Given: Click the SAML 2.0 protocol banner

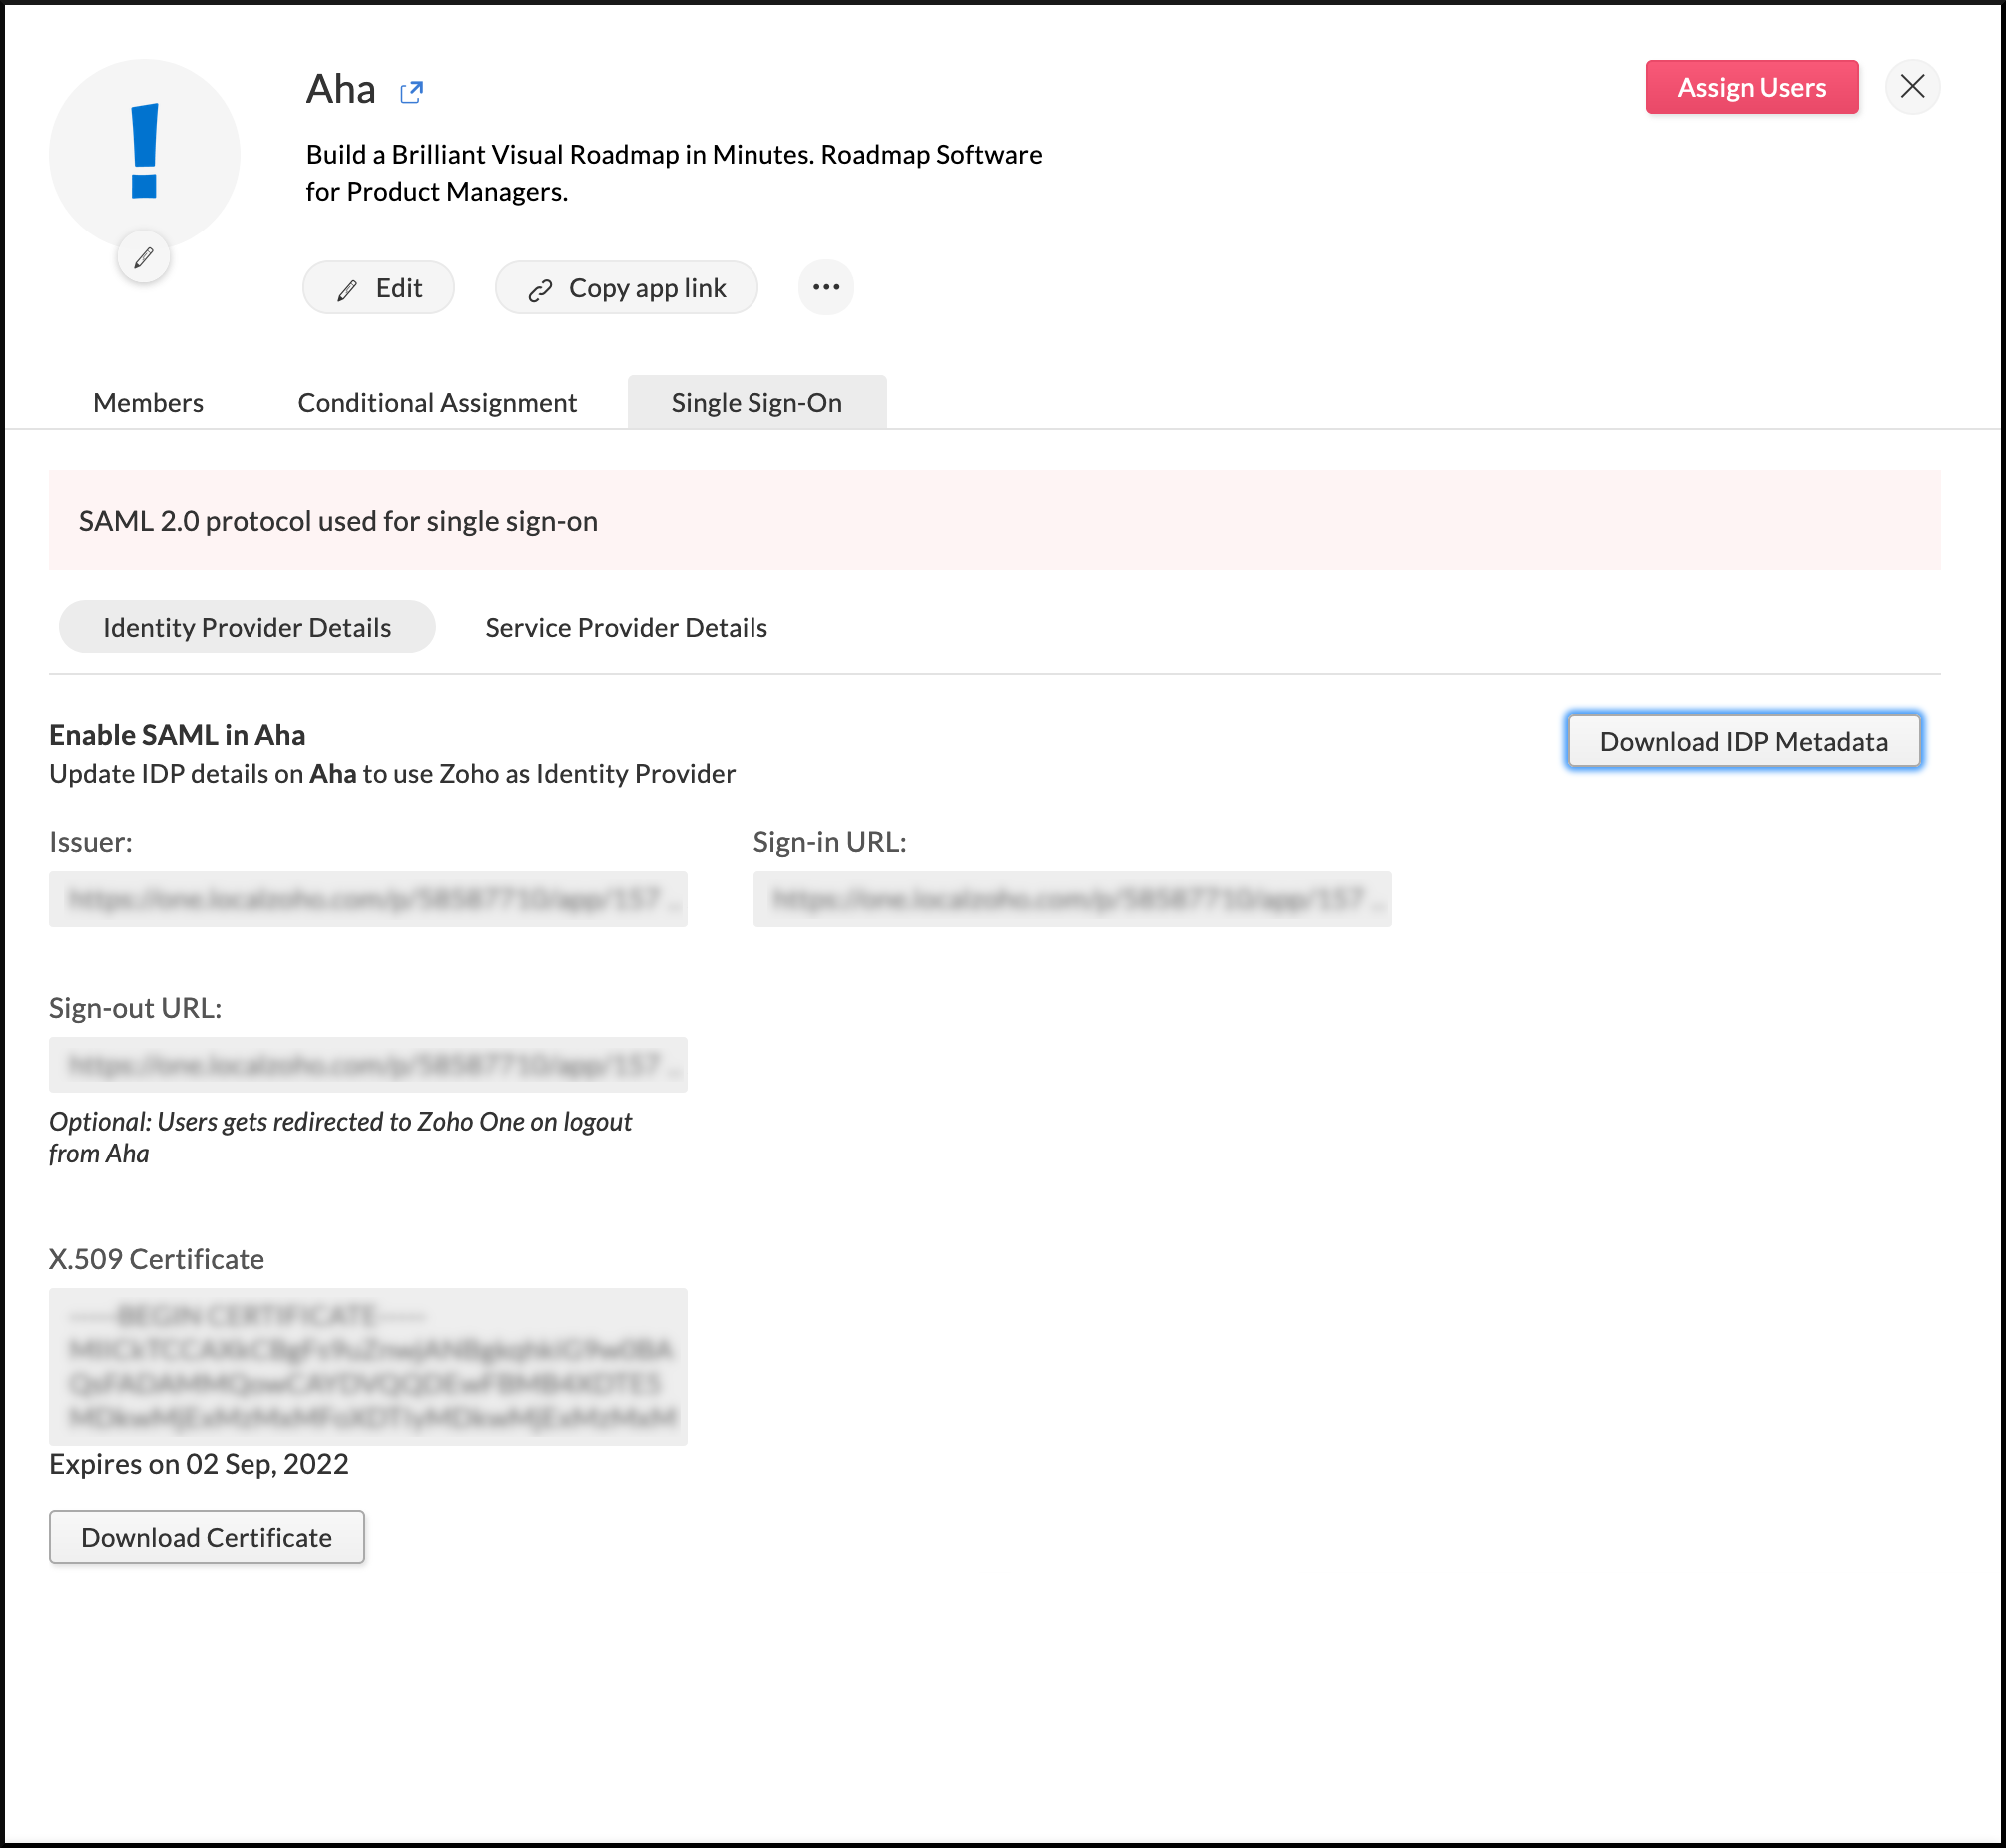Looking at the screenshot, I should tap(994, 520).
